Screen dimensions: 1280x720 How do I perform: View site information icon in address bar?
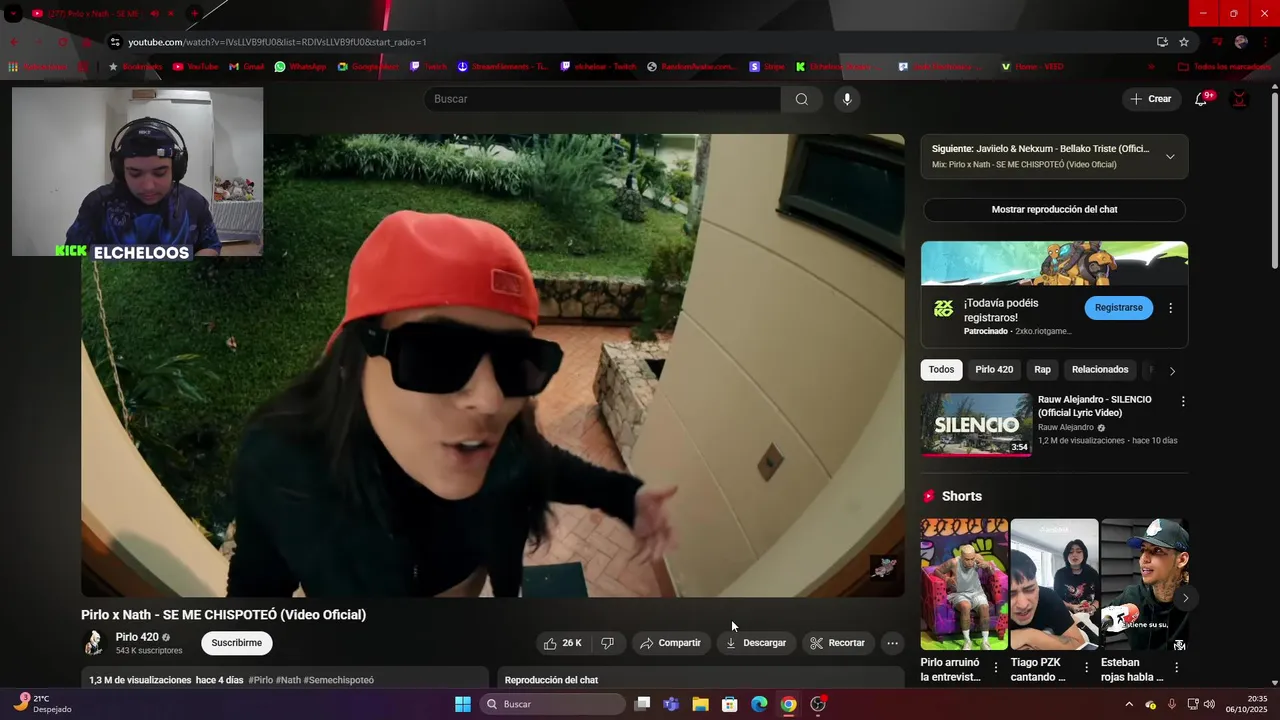(x=115, y=42)
